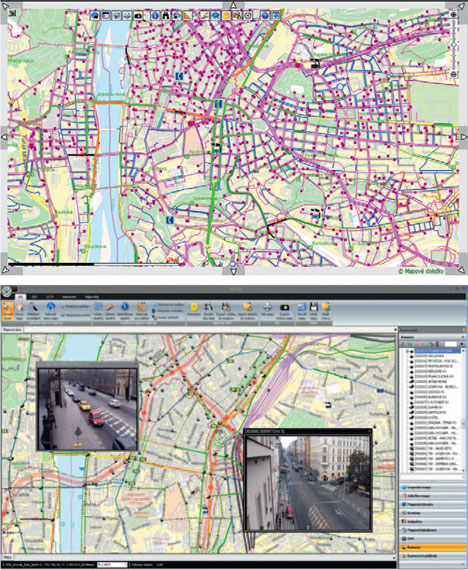Open the Nápověda ribbon tab
Screen dimensions: 468x570
click(92, 297)
